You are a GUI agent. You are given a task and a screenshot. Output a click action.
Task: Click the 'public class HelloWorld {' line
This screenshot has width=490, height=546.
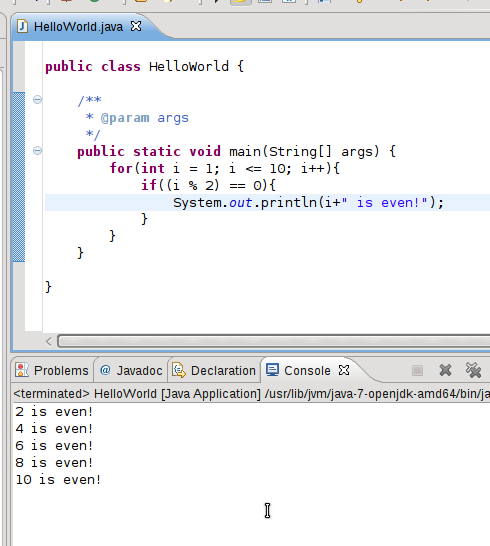pyautogui.click(x=145, y=66)
